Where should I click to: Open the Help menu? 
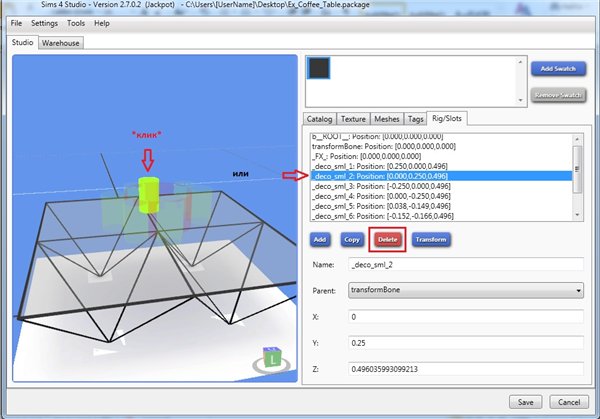(102, 22)
